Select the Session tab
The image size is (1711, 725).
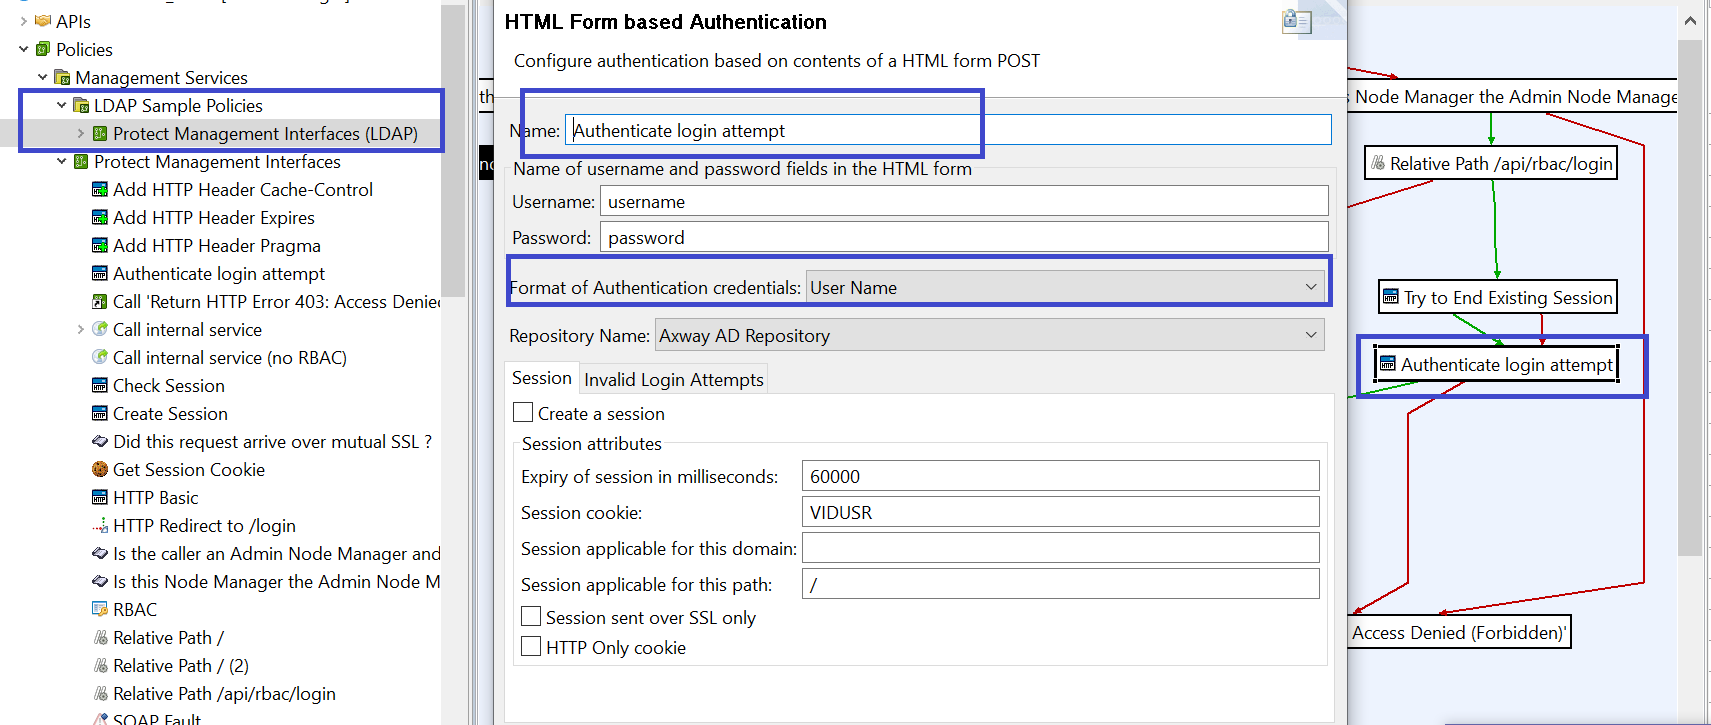tap(541, 378)
